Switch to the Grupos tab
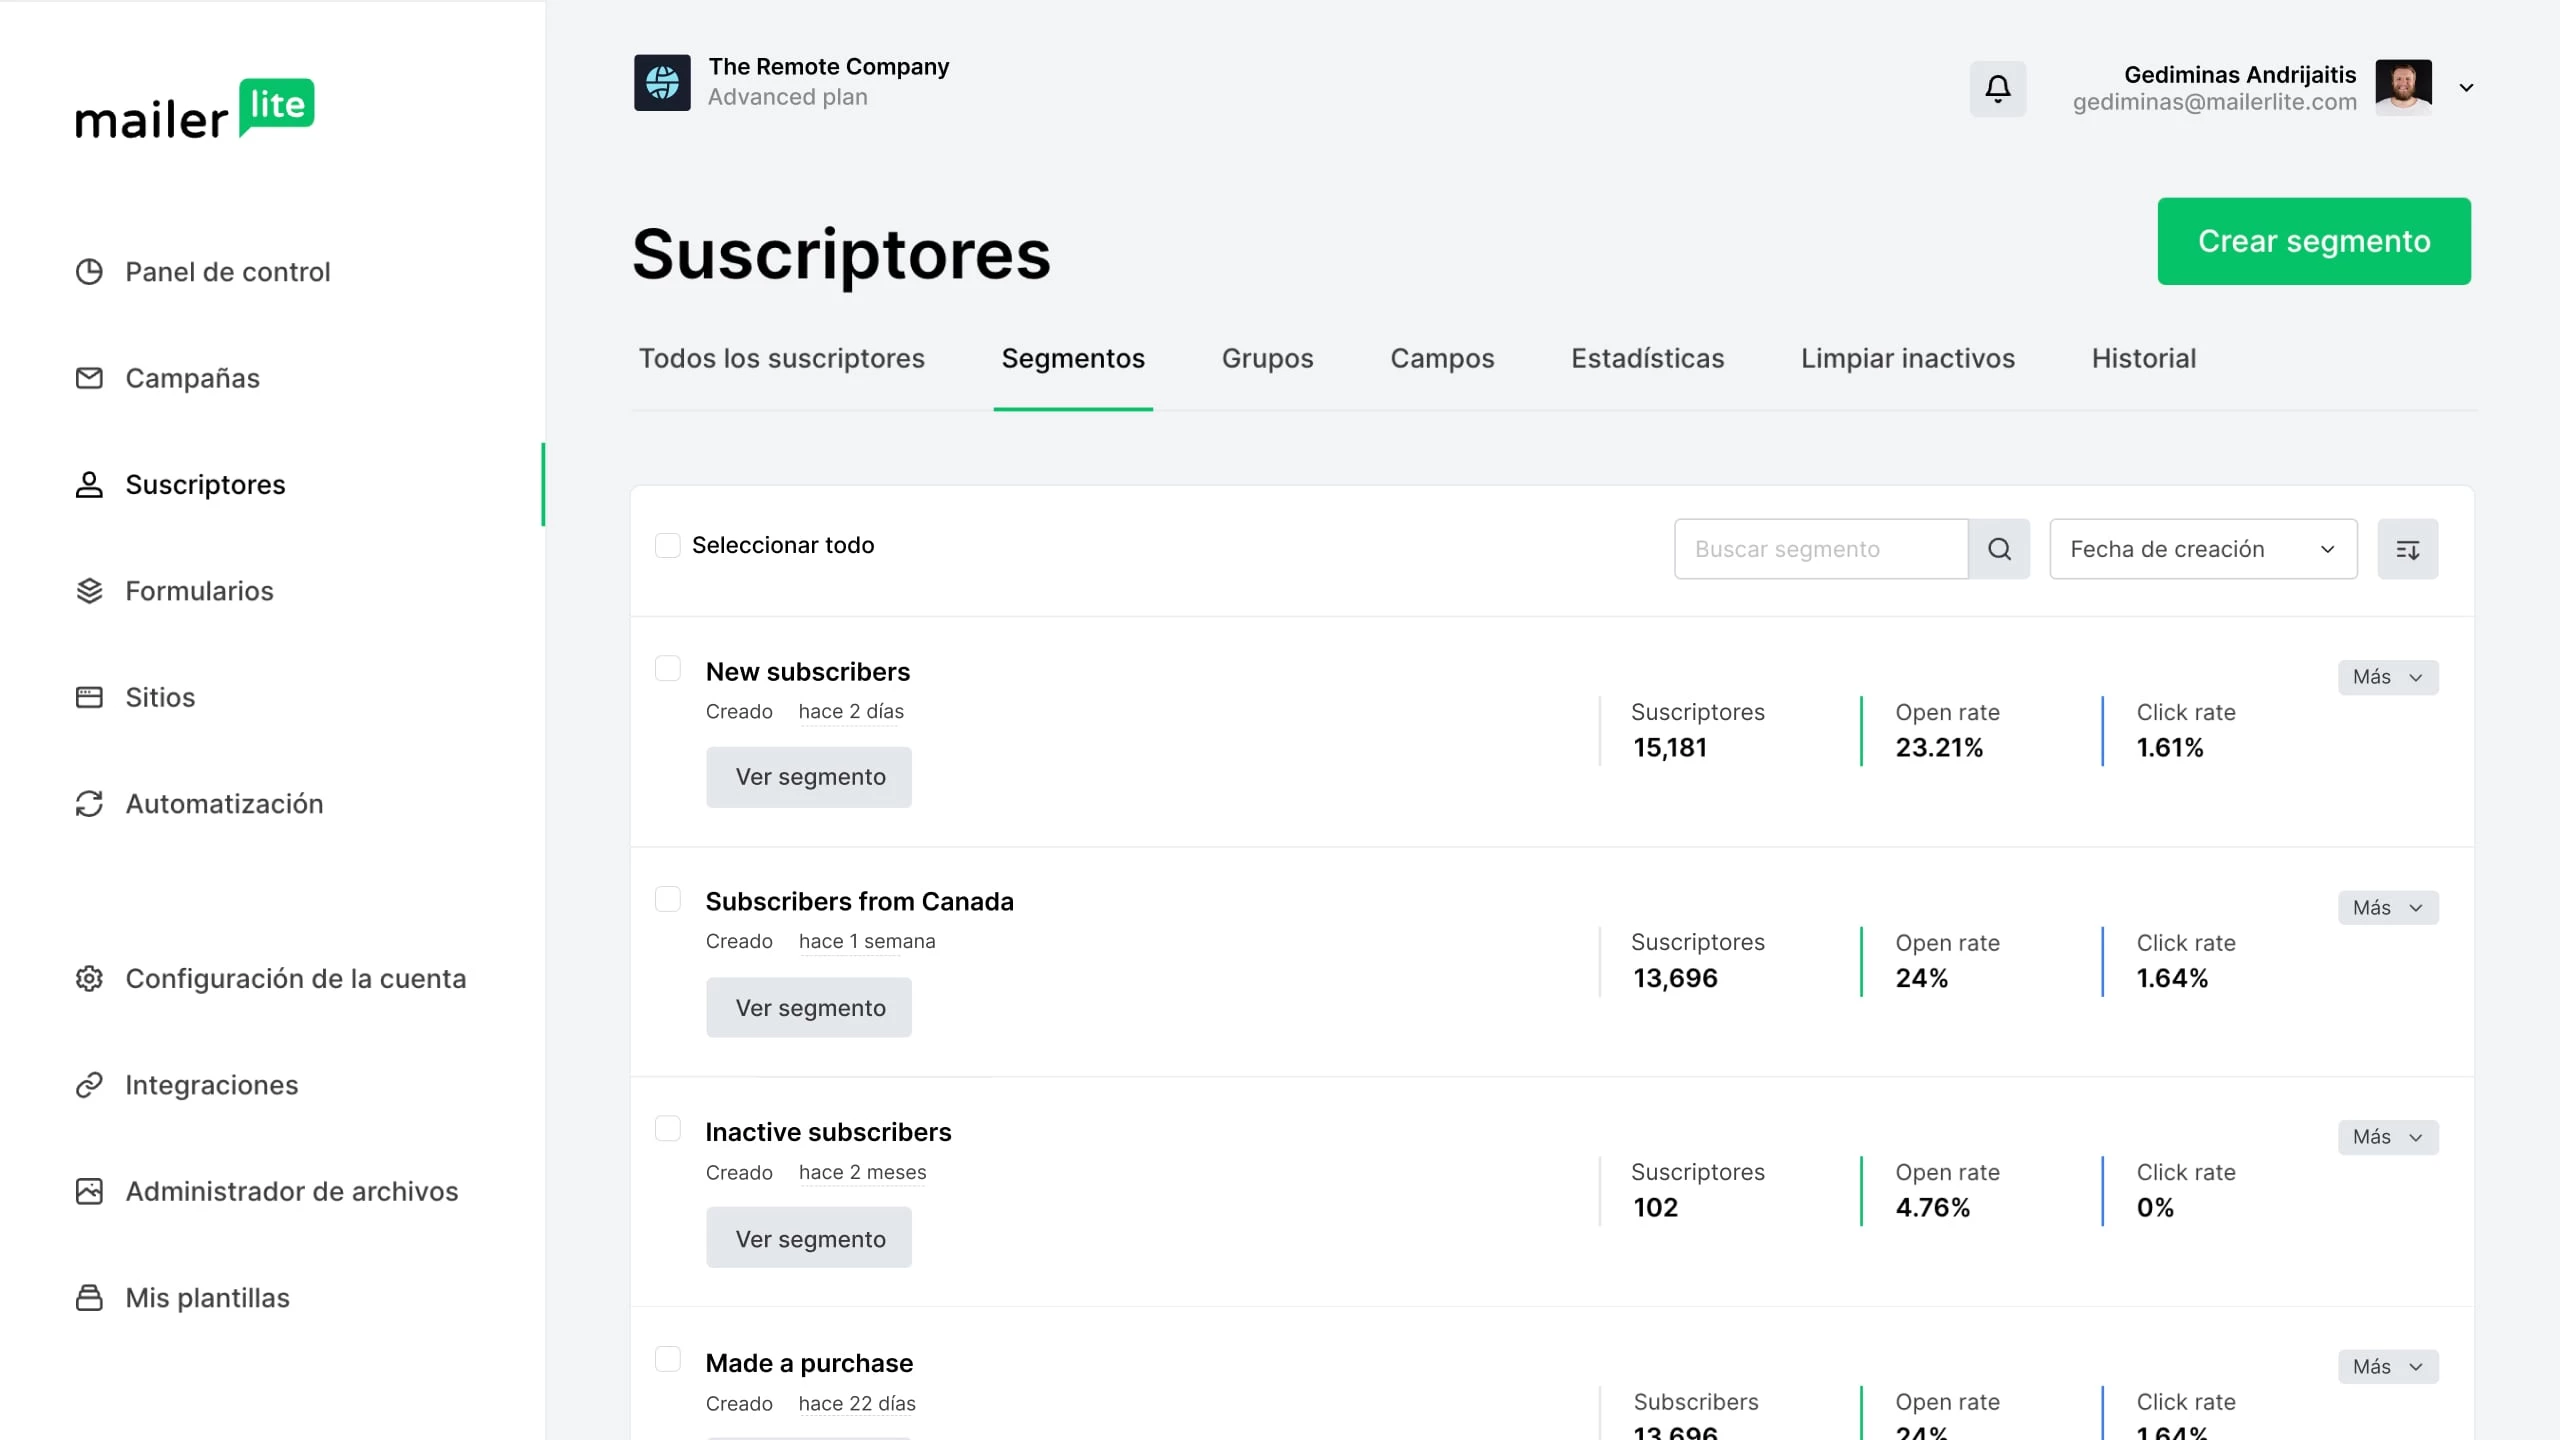The height and width of the screenshot is (1440, 2560). click(1267, 358)
